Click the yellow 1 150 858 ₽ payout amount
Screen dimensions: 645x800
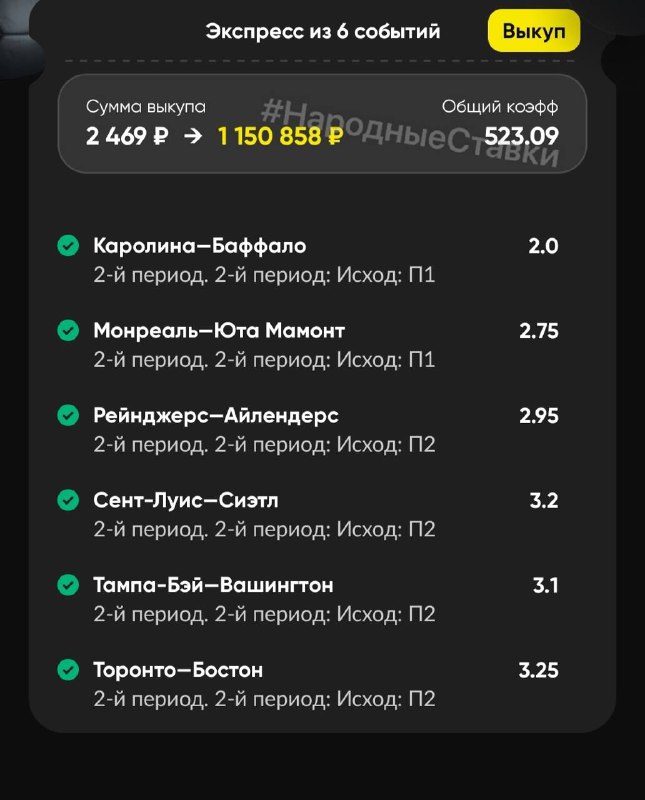click(280, 137)
